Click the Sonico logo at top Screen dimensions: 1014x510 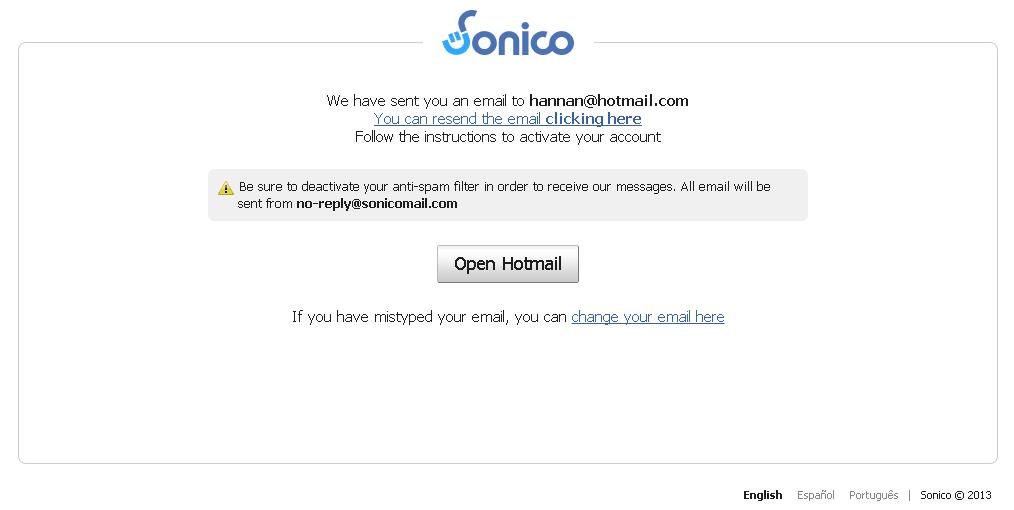click(x=508, y=34)
